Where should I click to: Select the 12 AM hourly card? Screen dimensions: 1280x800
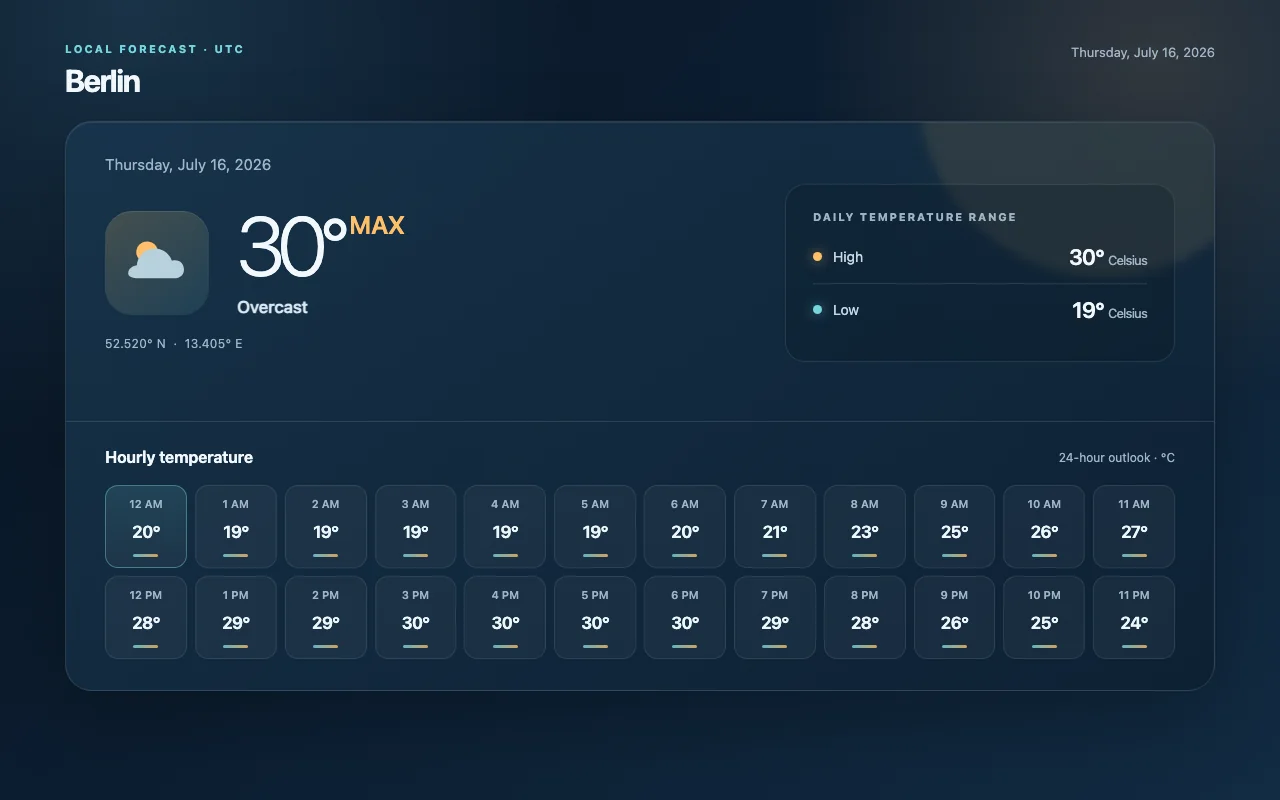pos(146,526)
